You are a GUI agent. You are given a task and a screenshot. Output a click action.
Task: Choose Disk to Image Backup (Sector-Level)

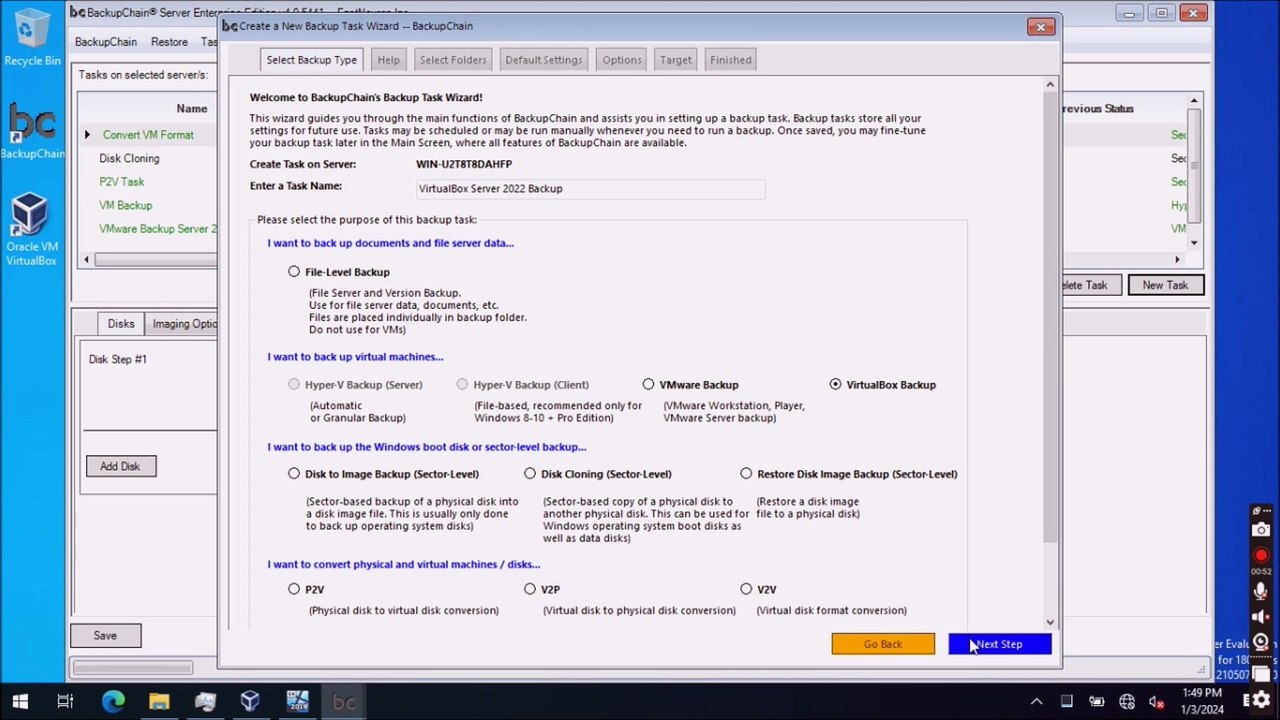pos(294,474)
